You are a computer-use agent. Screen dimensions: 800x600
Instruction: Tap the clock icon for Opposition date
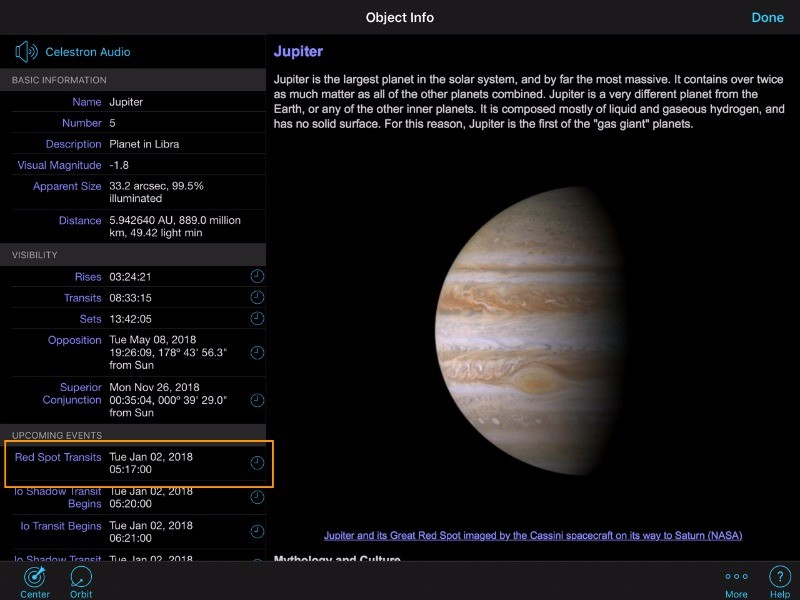pos(257,353)
